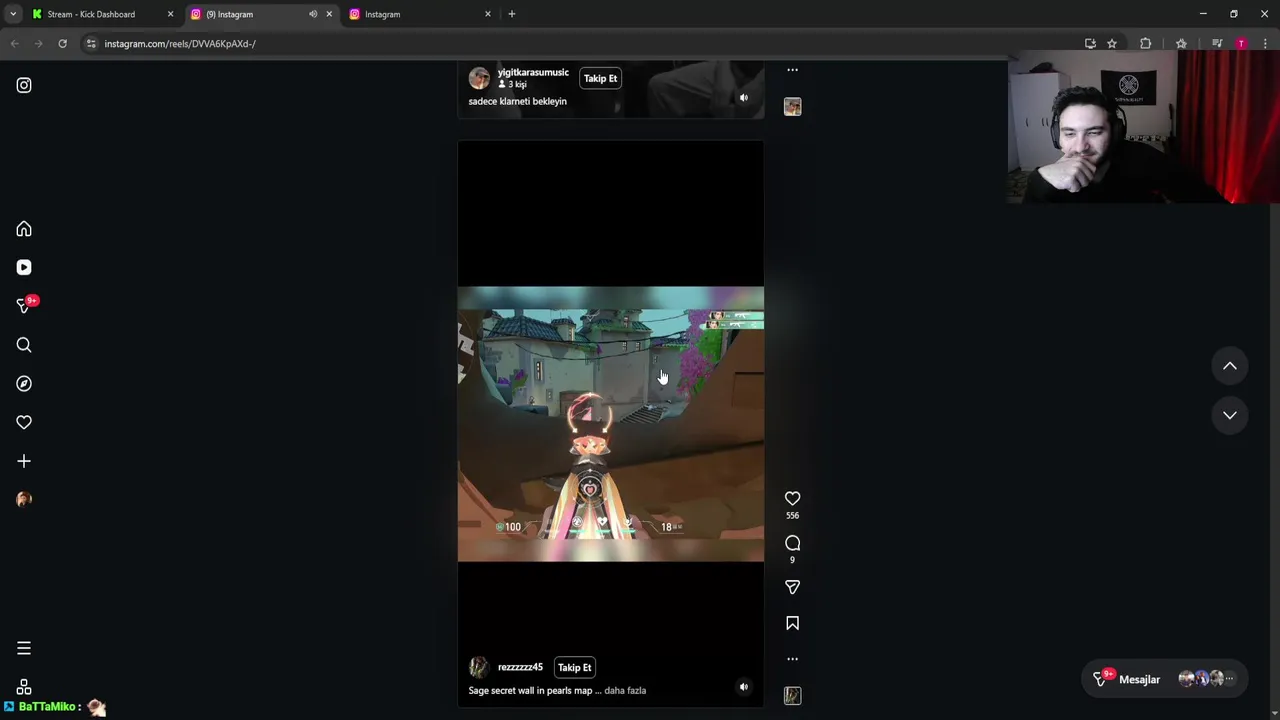
Task: Open more options for yigitkarasumusic reel
Action: pyautogui.click(x=792, y=70)
